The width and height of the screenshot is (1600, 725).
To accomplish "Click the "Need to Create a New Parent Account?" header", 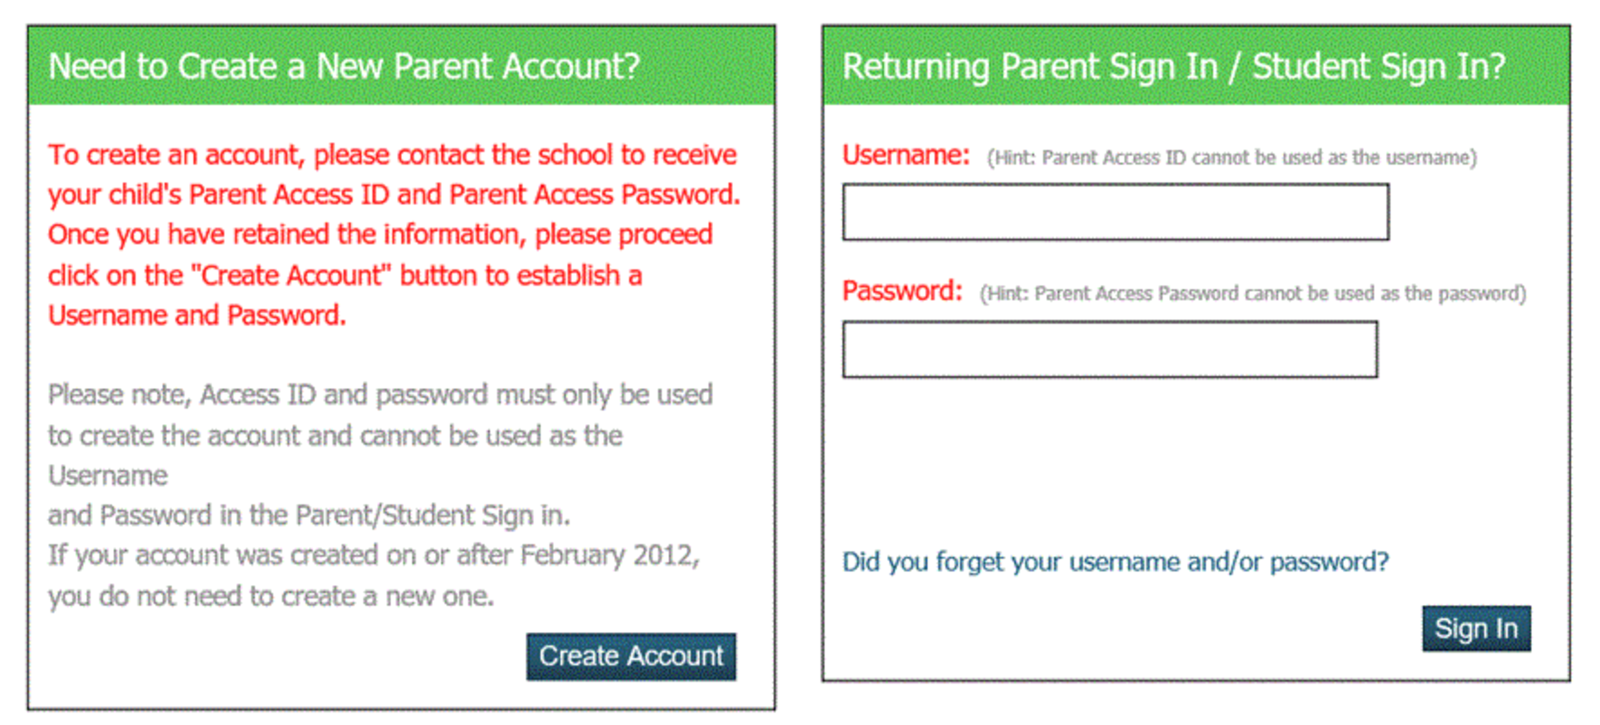I will click(344, 67).
